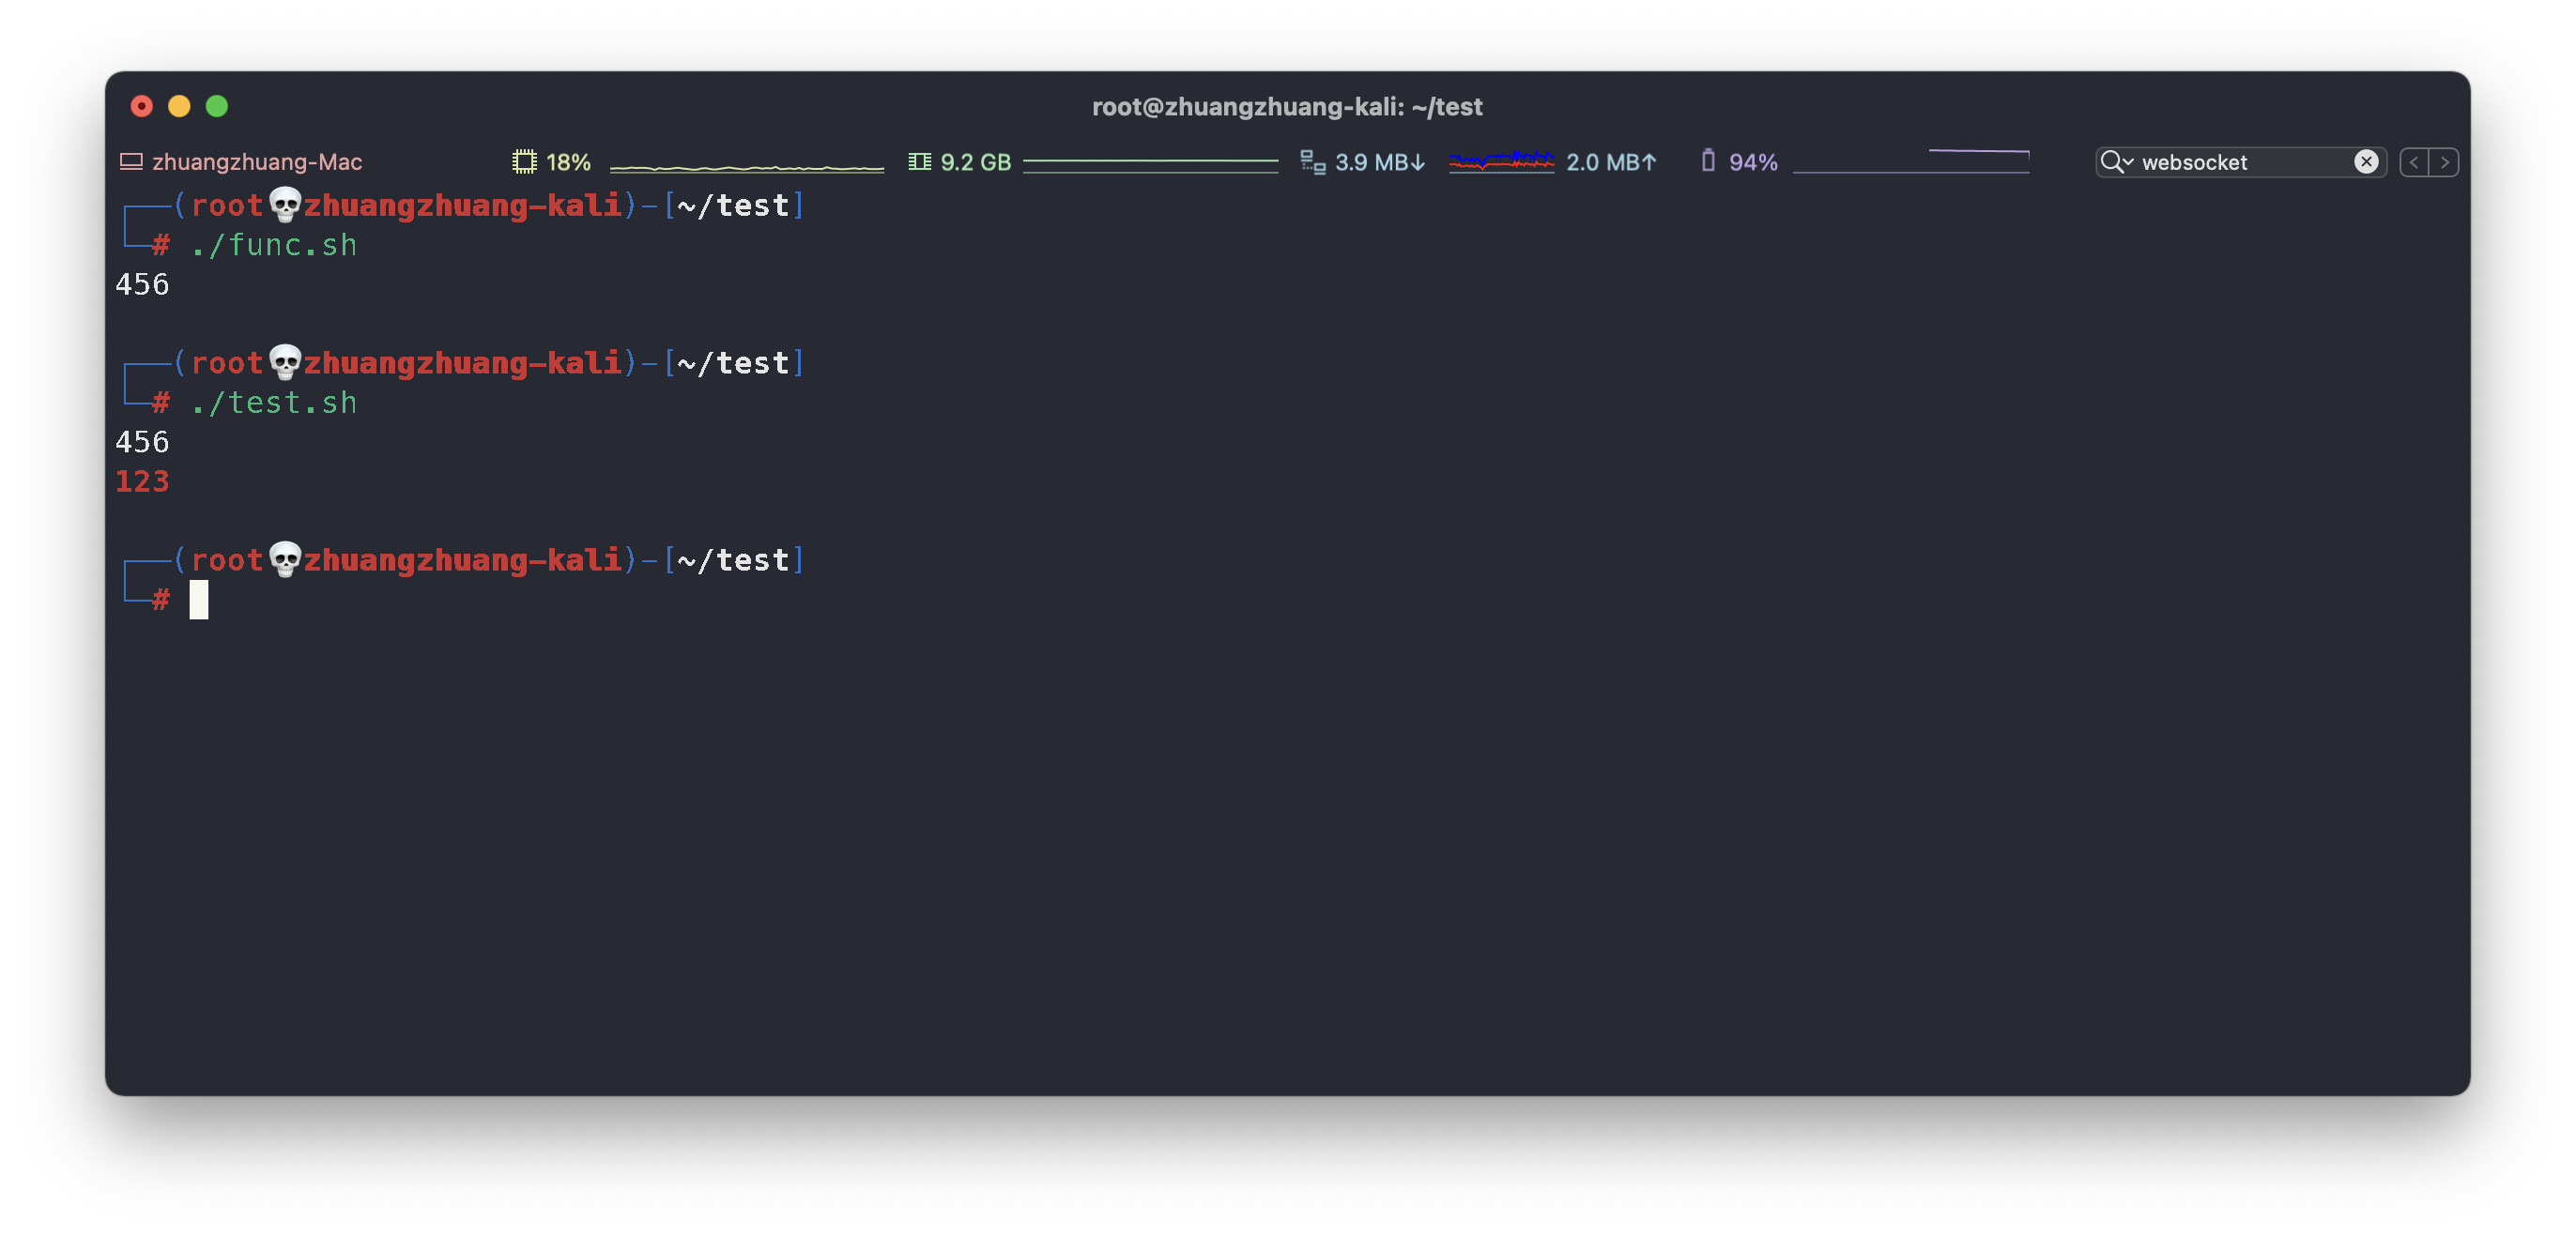Click the CPU chip icon

pos(524,162)
